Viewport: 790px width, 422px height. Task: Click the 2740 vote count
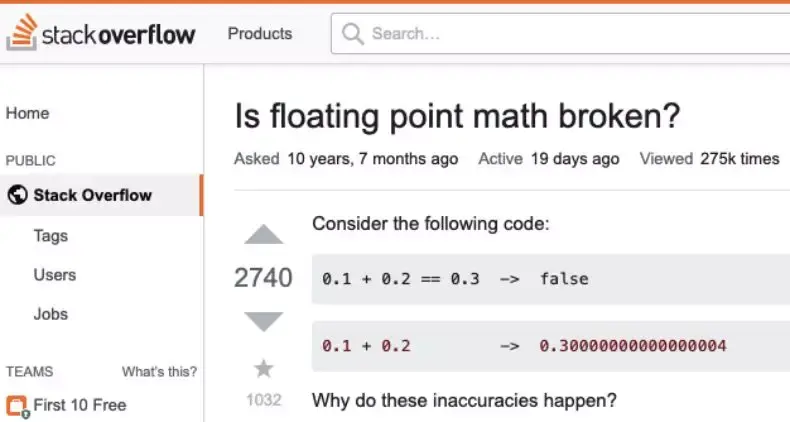click(263, 278)
